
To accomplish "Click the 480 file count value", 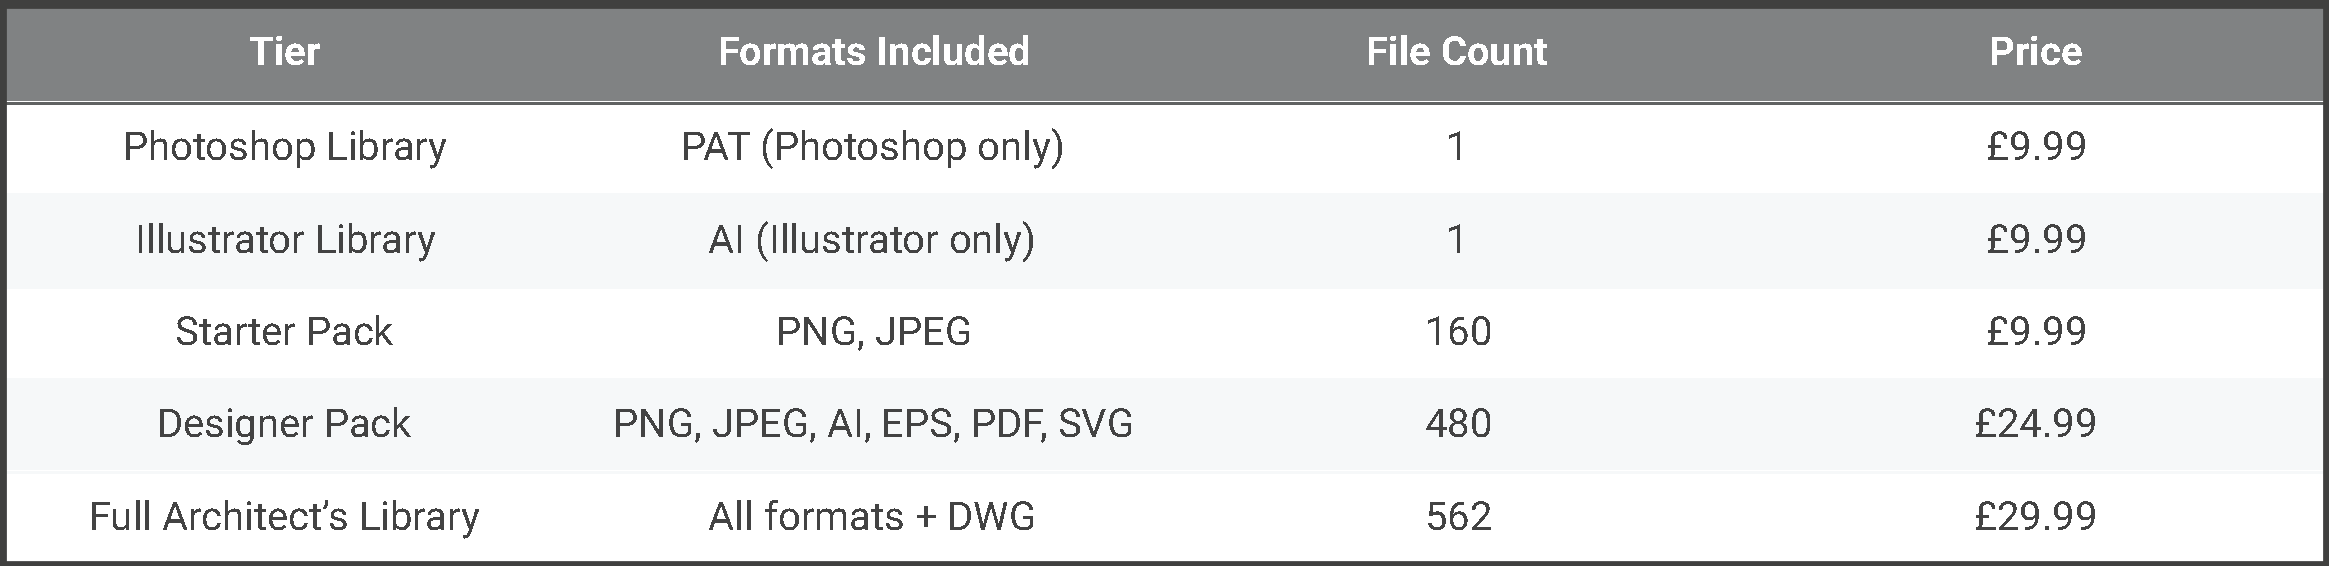I will point(1458,424).
